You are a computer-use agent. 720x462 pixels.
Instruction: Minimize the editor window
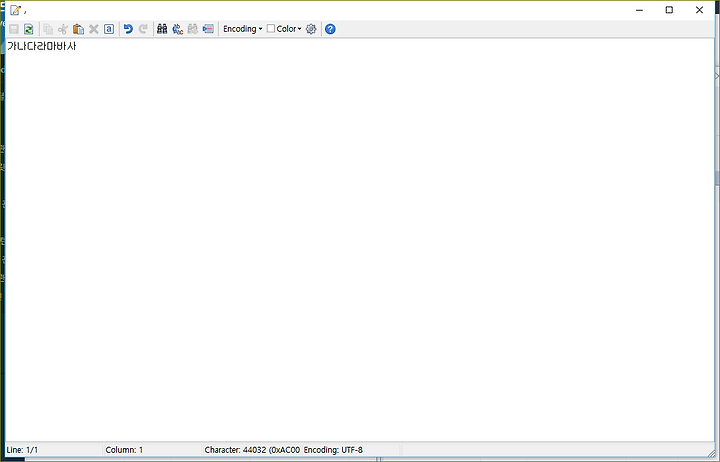(x=639, y=10)
